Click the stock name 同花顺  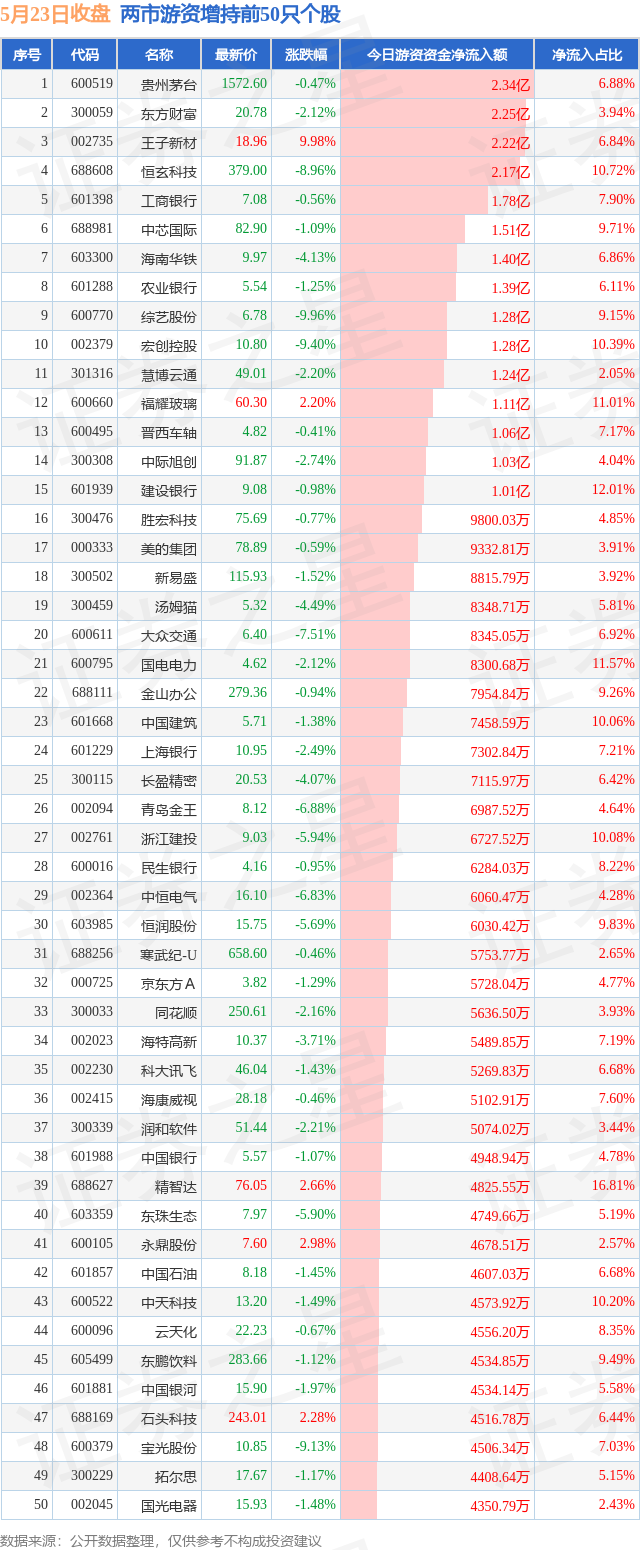click(176, 1012)
